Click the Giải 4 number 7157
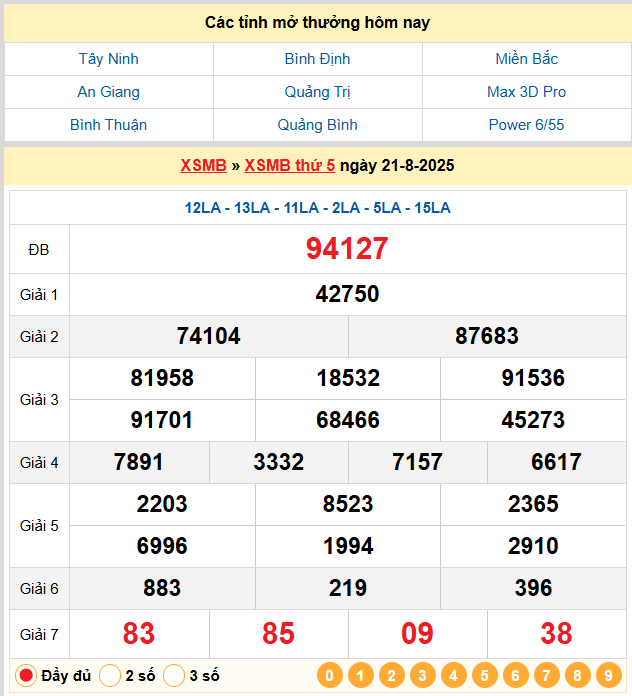Viewport: 632px width, 696px height. coord(417,462)
